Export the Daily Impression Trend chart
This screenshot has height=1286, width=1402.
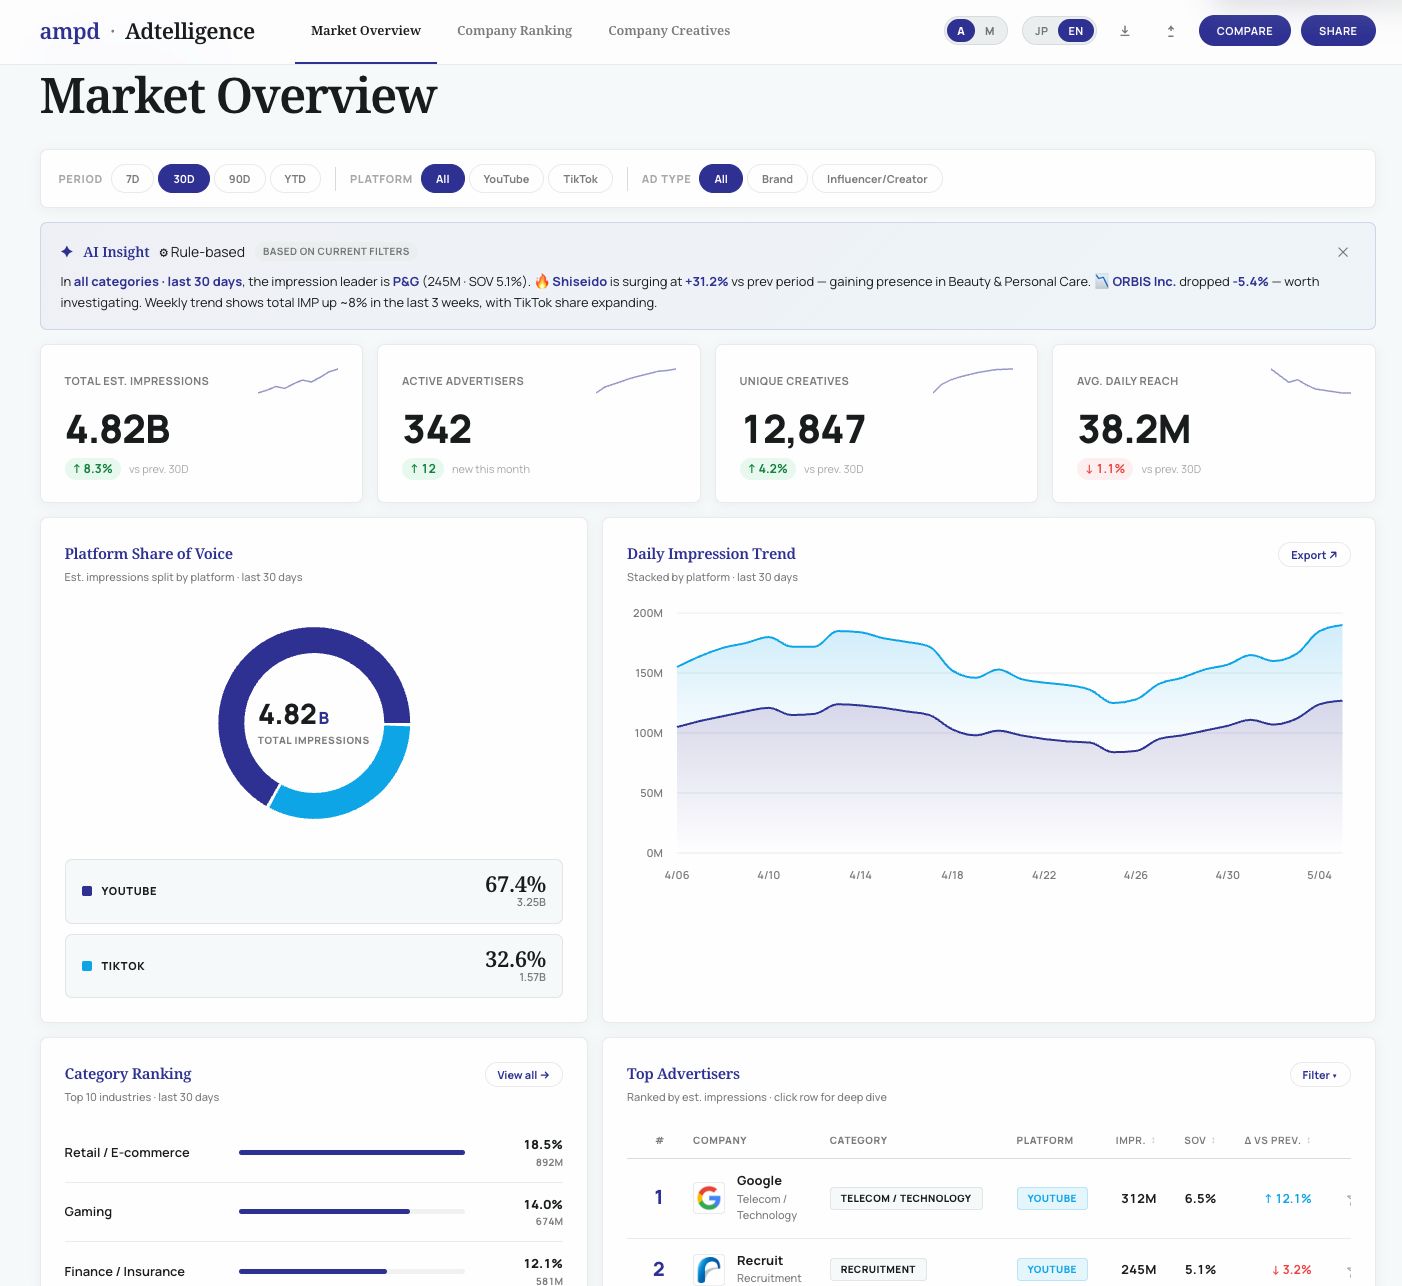pos(1314,555)
